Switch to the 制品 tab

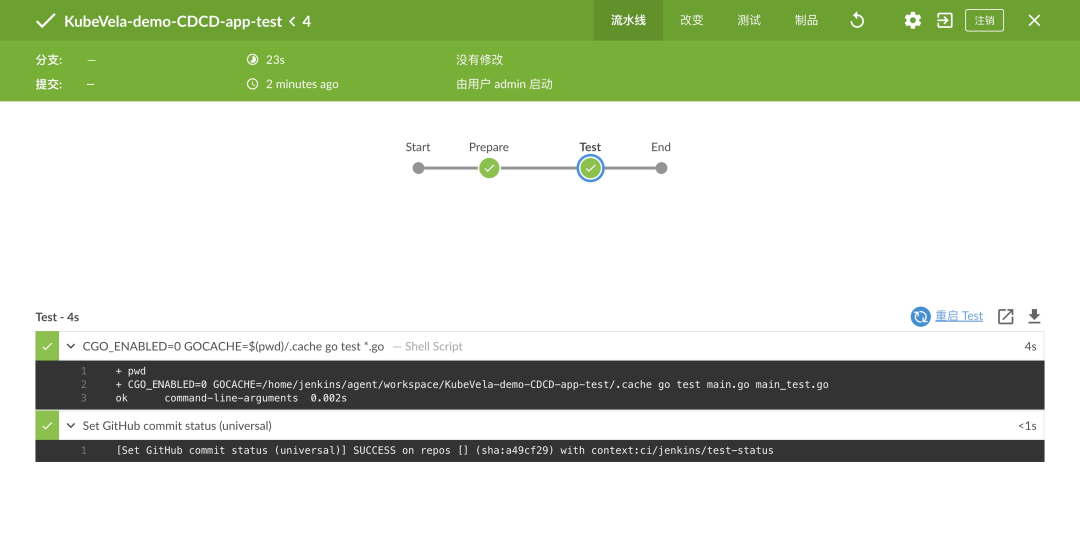coord(806,21)
